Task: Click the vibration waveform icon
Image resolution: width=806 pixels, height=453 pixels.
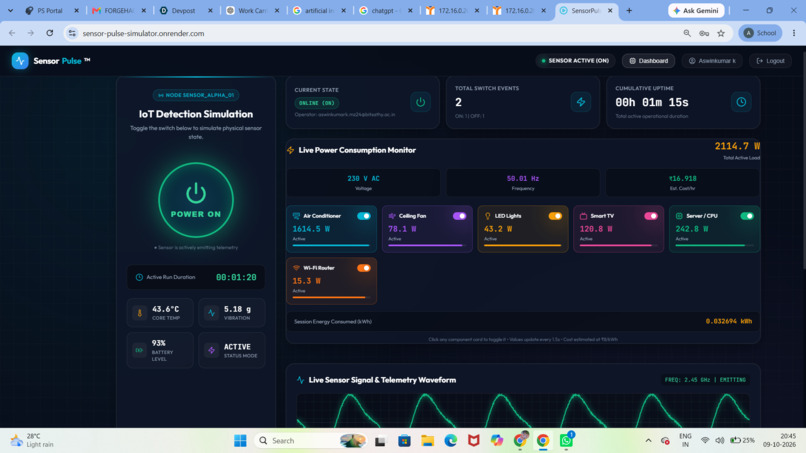Action: coord(211,313)
